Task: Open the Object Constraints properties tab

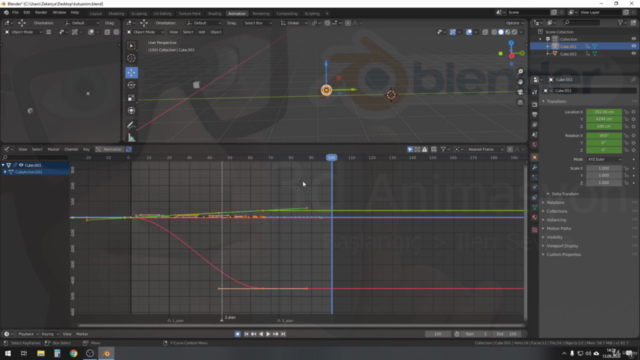Action: (535, 198)
